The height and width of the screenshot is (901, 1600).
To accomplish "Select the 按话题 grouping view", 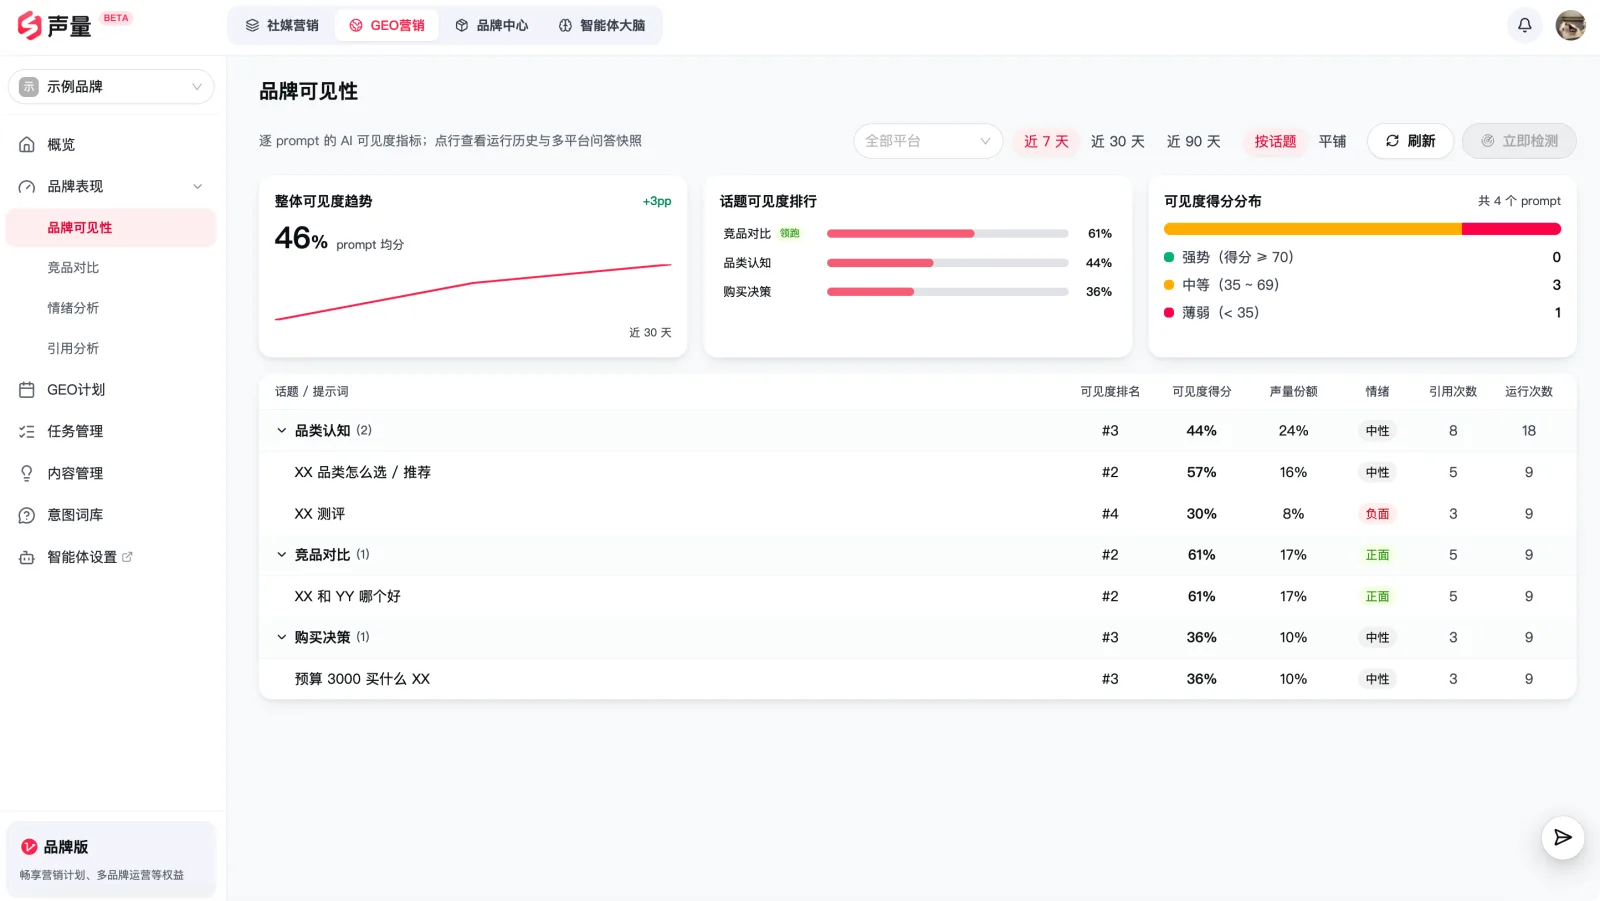I will pyautogui.click(x=1275, y=142).
